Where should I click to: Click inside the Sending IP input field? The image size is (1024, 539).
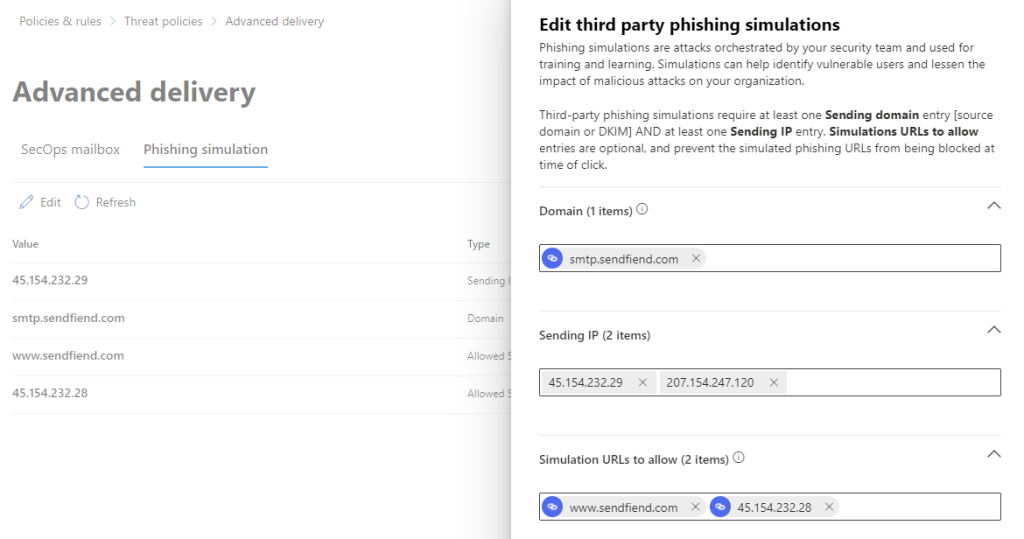tap(890, 383)
